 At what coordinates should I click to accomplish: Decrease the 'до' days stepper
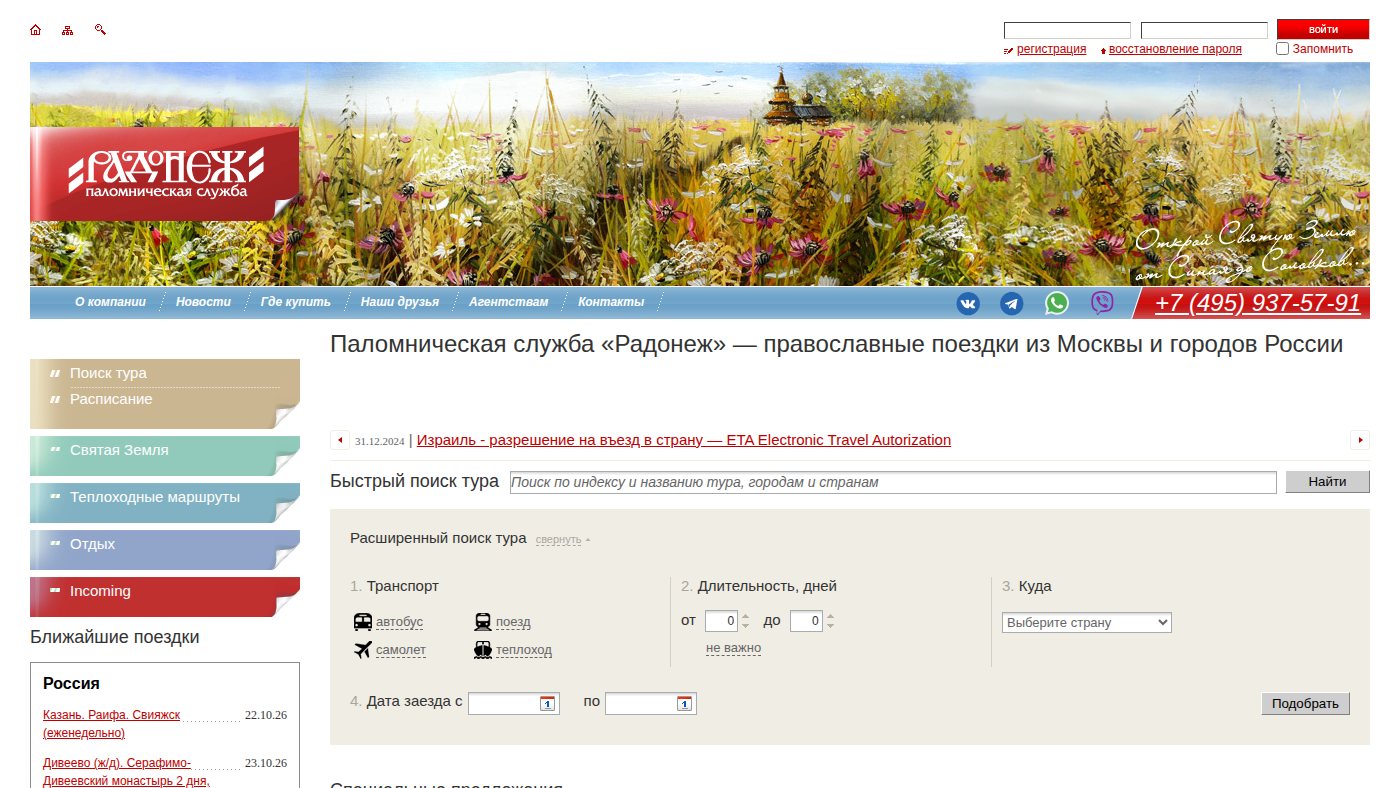[830, 627]
